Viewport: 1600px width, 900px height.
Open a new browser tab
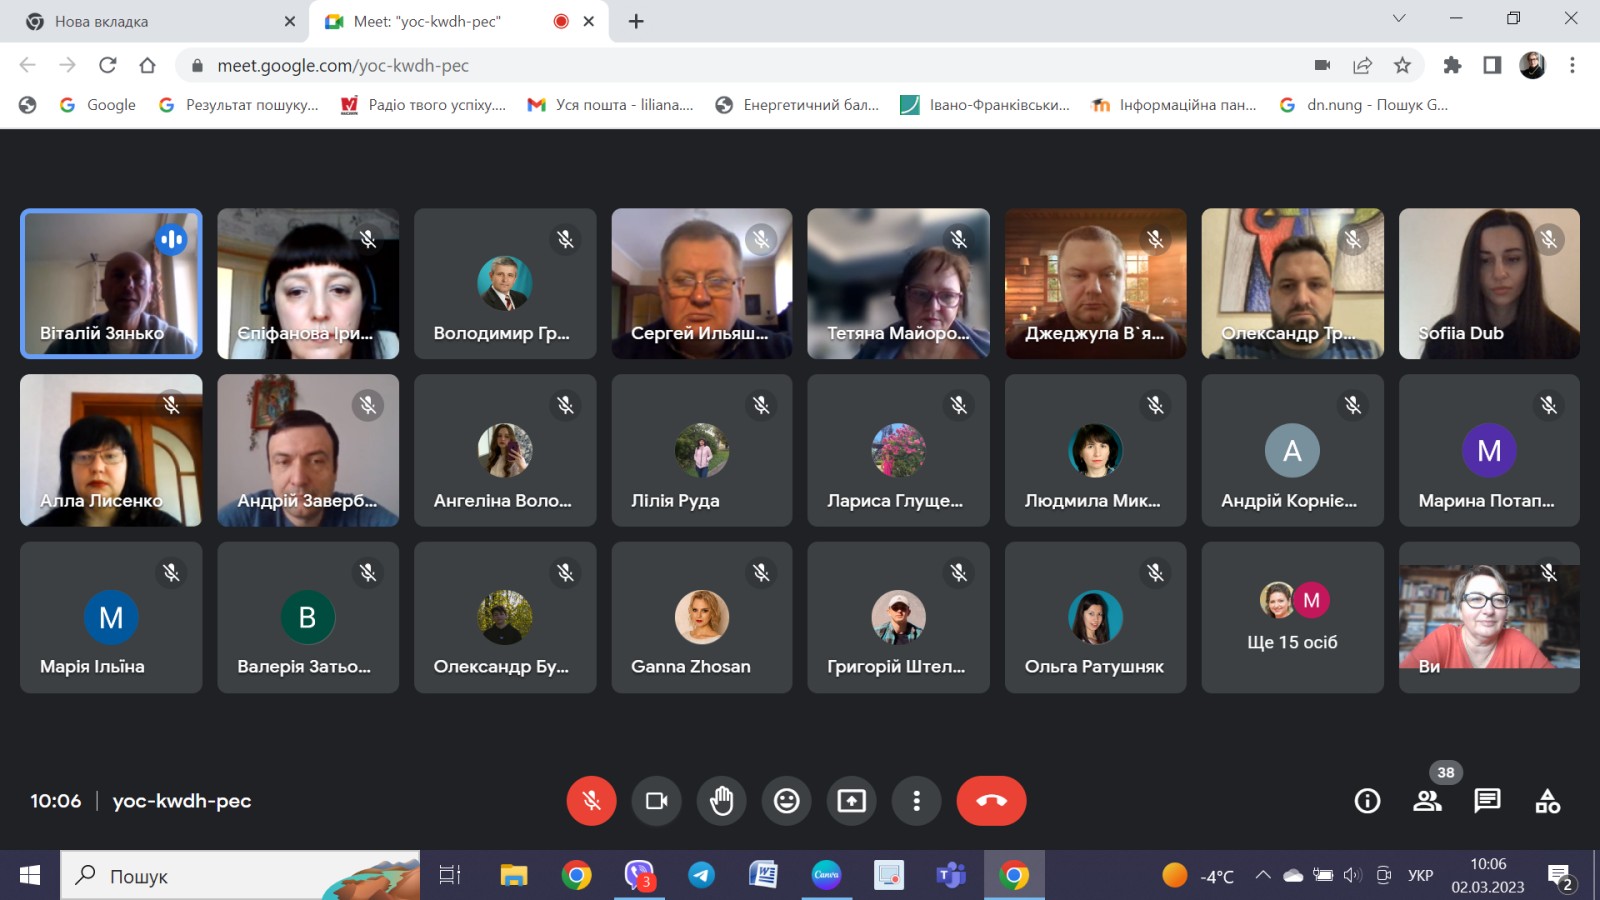636,21
